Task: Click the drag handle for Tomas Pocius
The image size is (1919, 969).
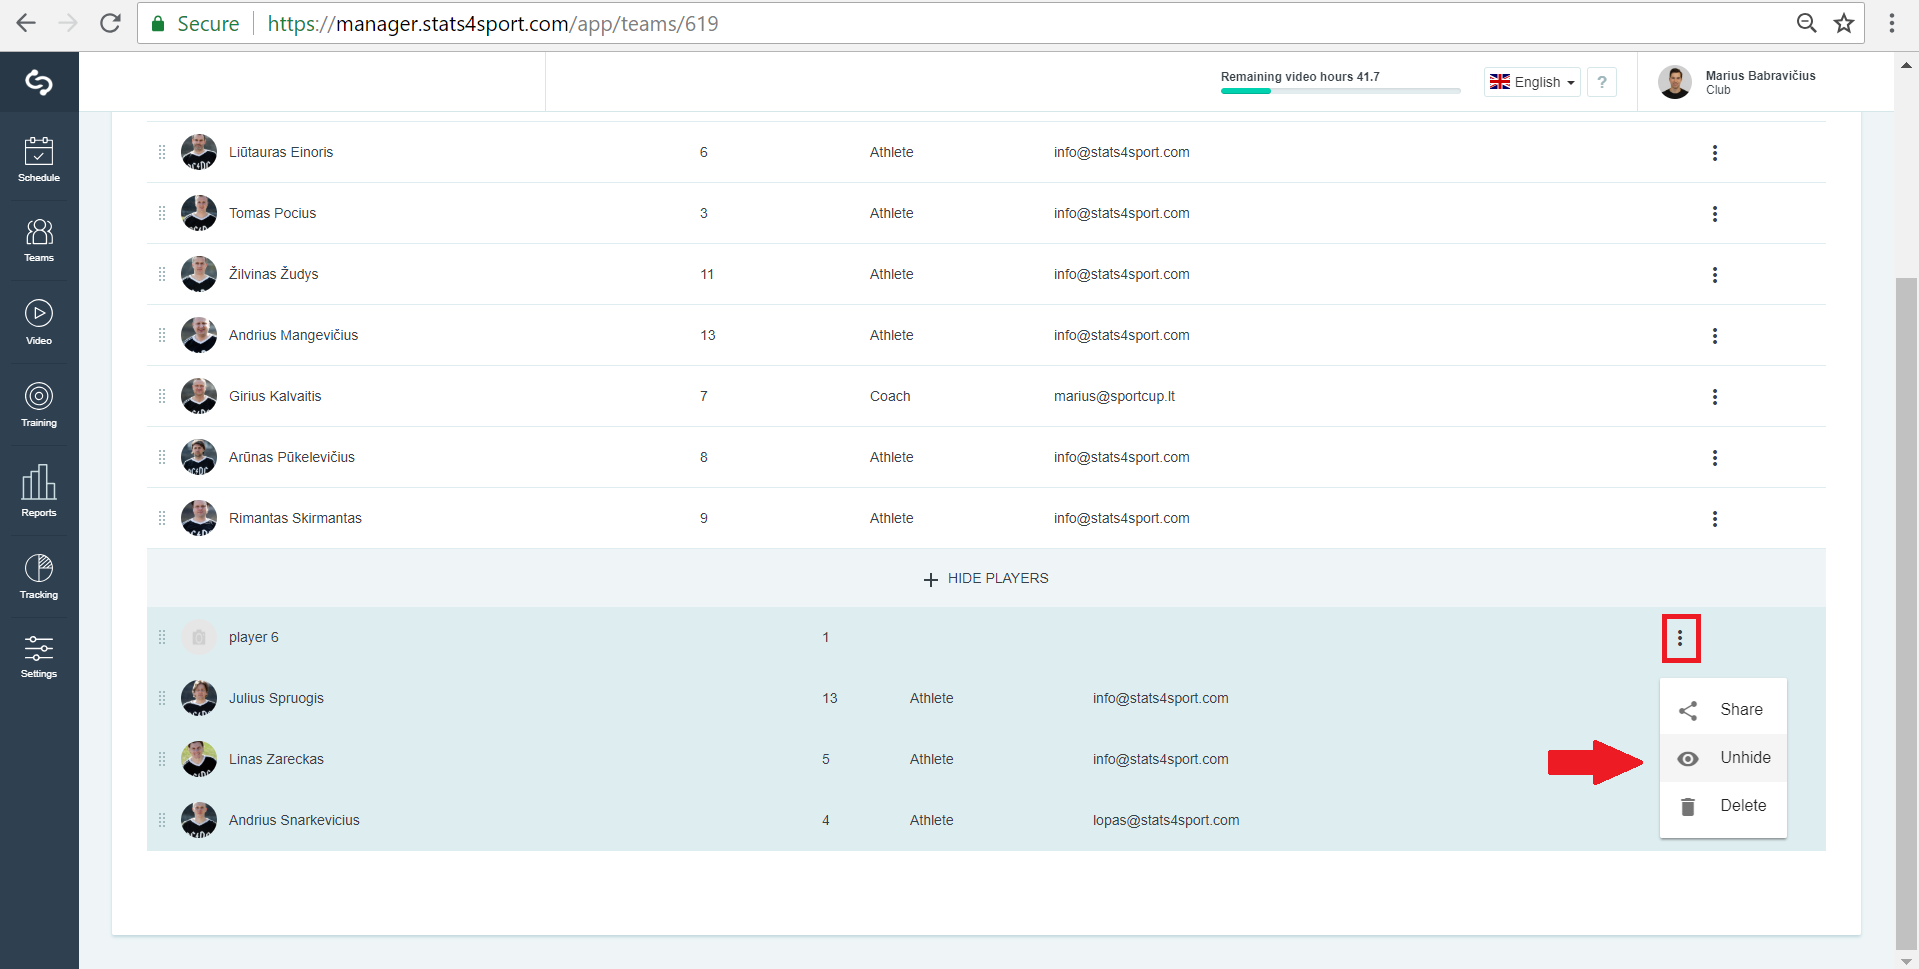Action: point(162,213)
